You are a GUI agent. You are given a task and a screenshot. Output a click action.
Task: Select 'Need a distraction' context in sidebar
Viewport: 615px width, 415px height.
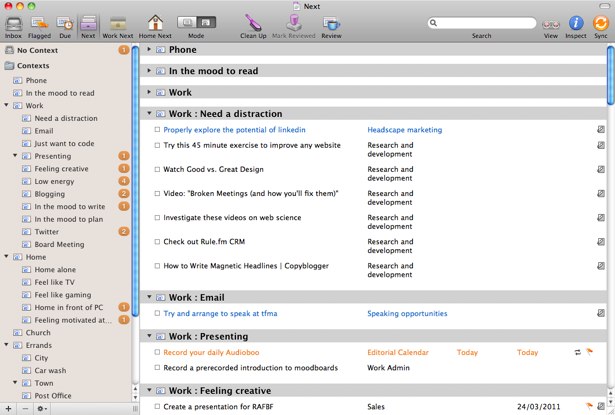66,118
